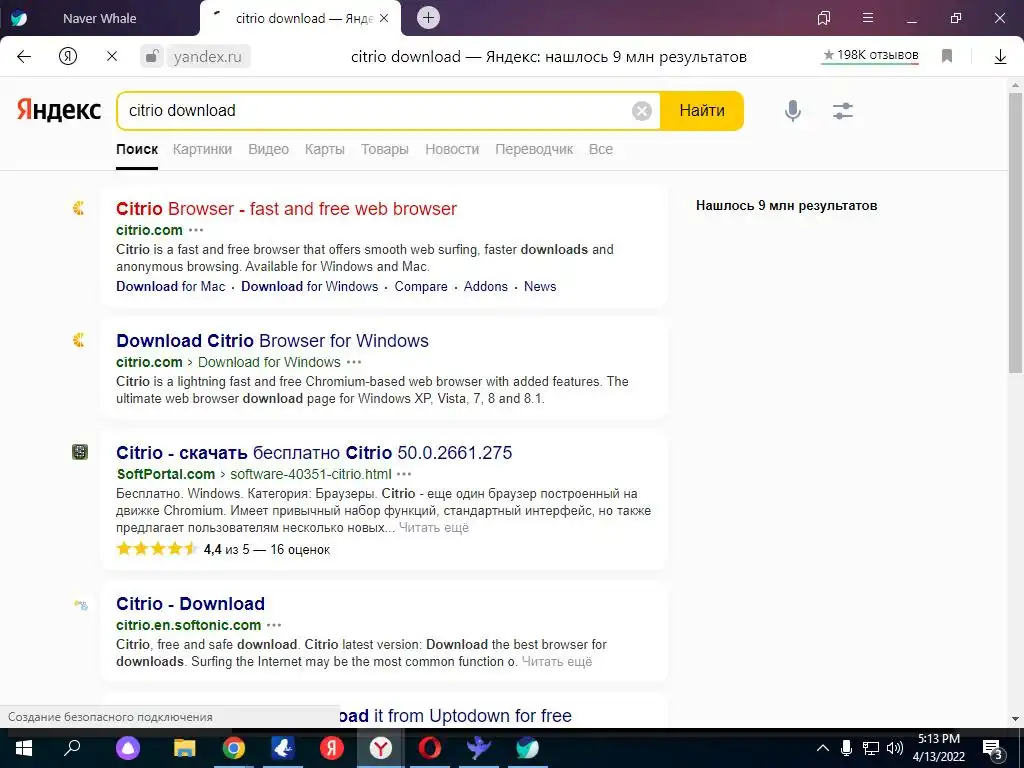Viewport: 1024px width, 768px height.
Task: Bookmark this page with the bookmark icon
Action: pyautogui.click(x=946, y=56)
